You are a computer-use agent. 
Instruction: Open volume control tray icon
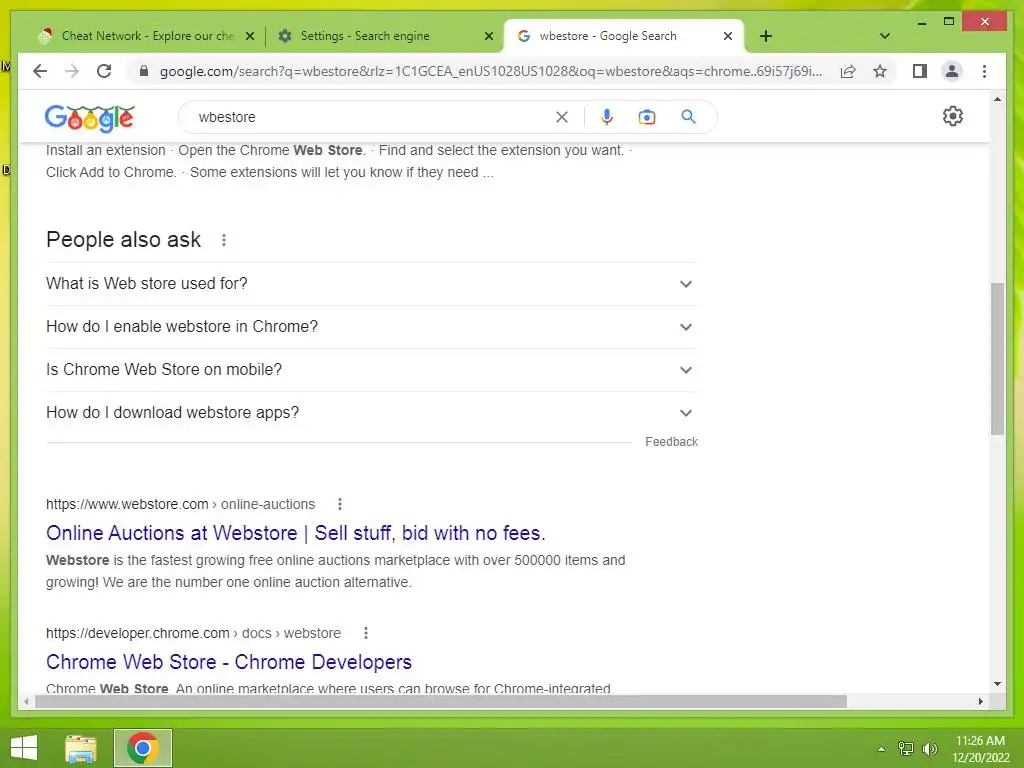pos(930,748)
